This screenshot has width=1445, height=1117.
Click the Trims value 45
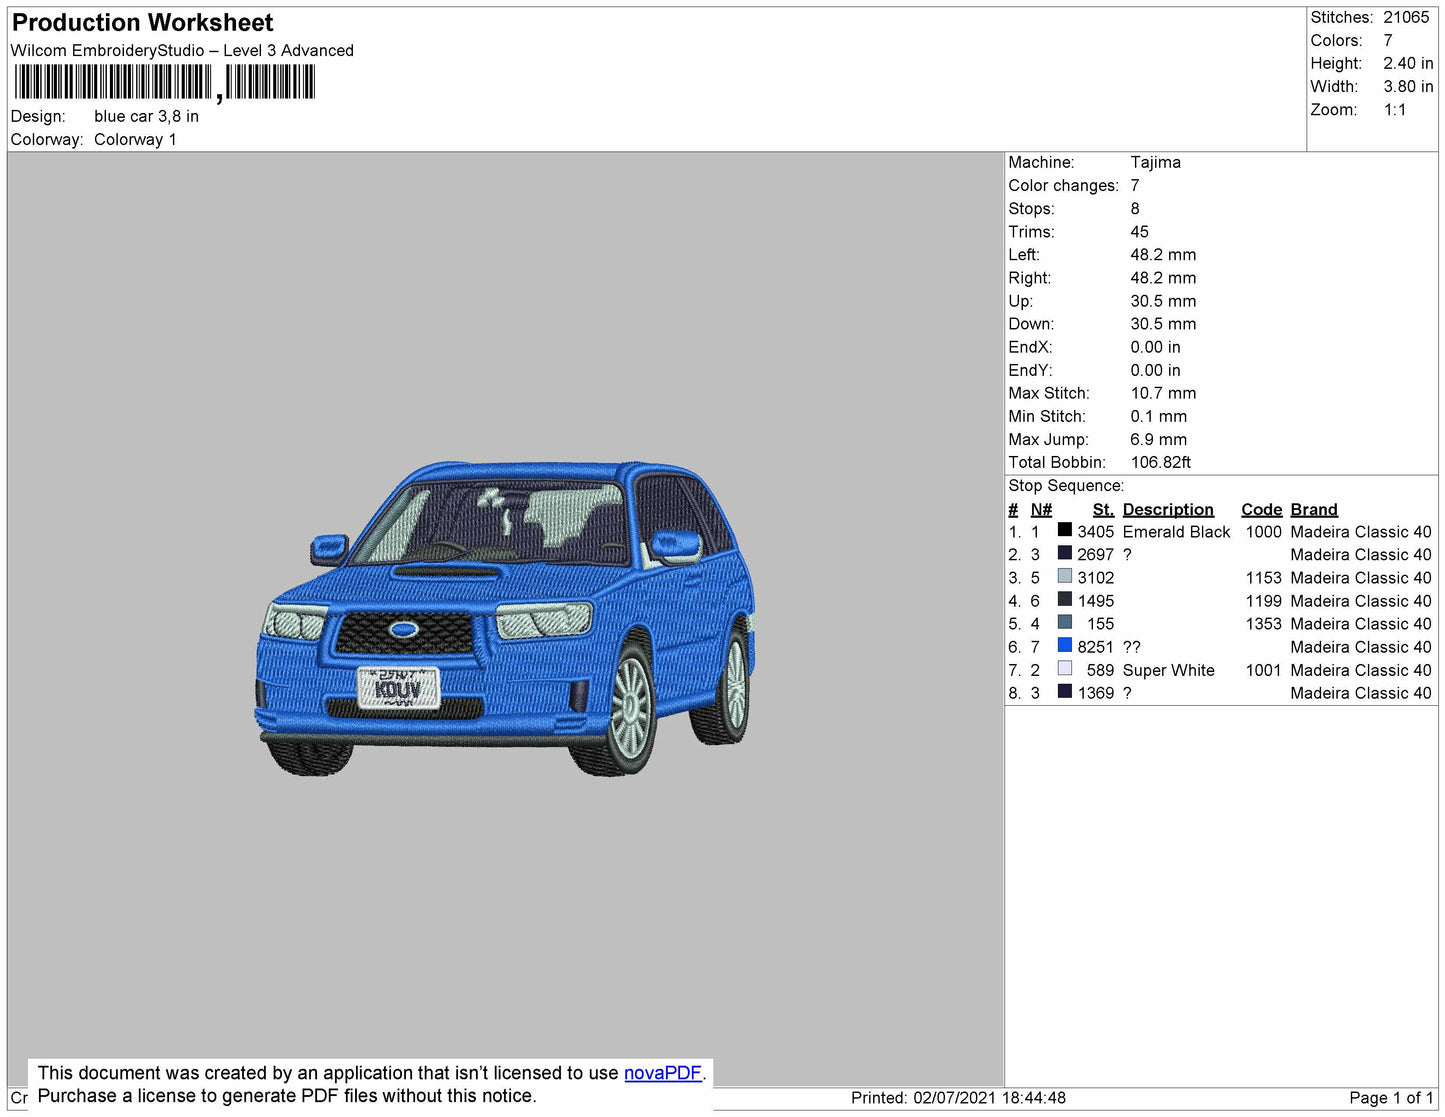pos(1139,232)
